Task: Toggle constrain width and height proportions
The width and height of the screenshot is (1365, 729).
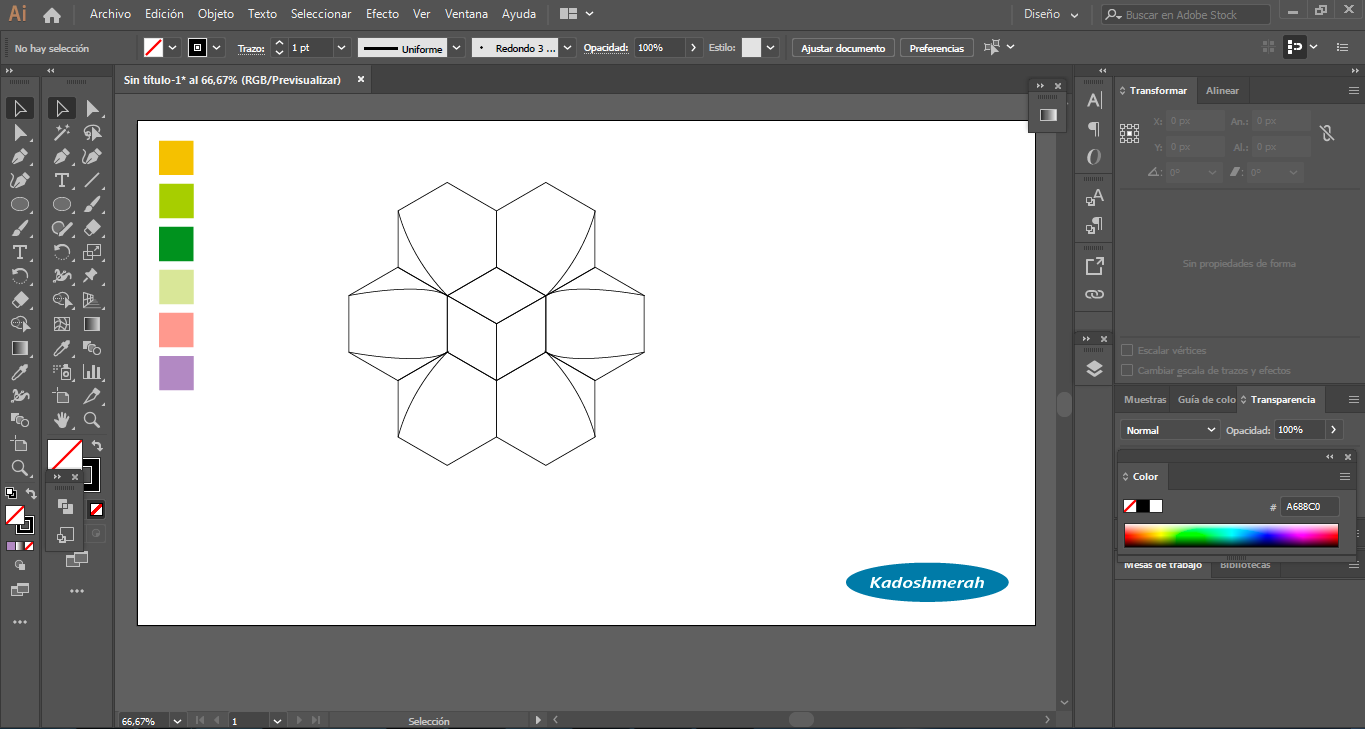Action: [1327, 133]
